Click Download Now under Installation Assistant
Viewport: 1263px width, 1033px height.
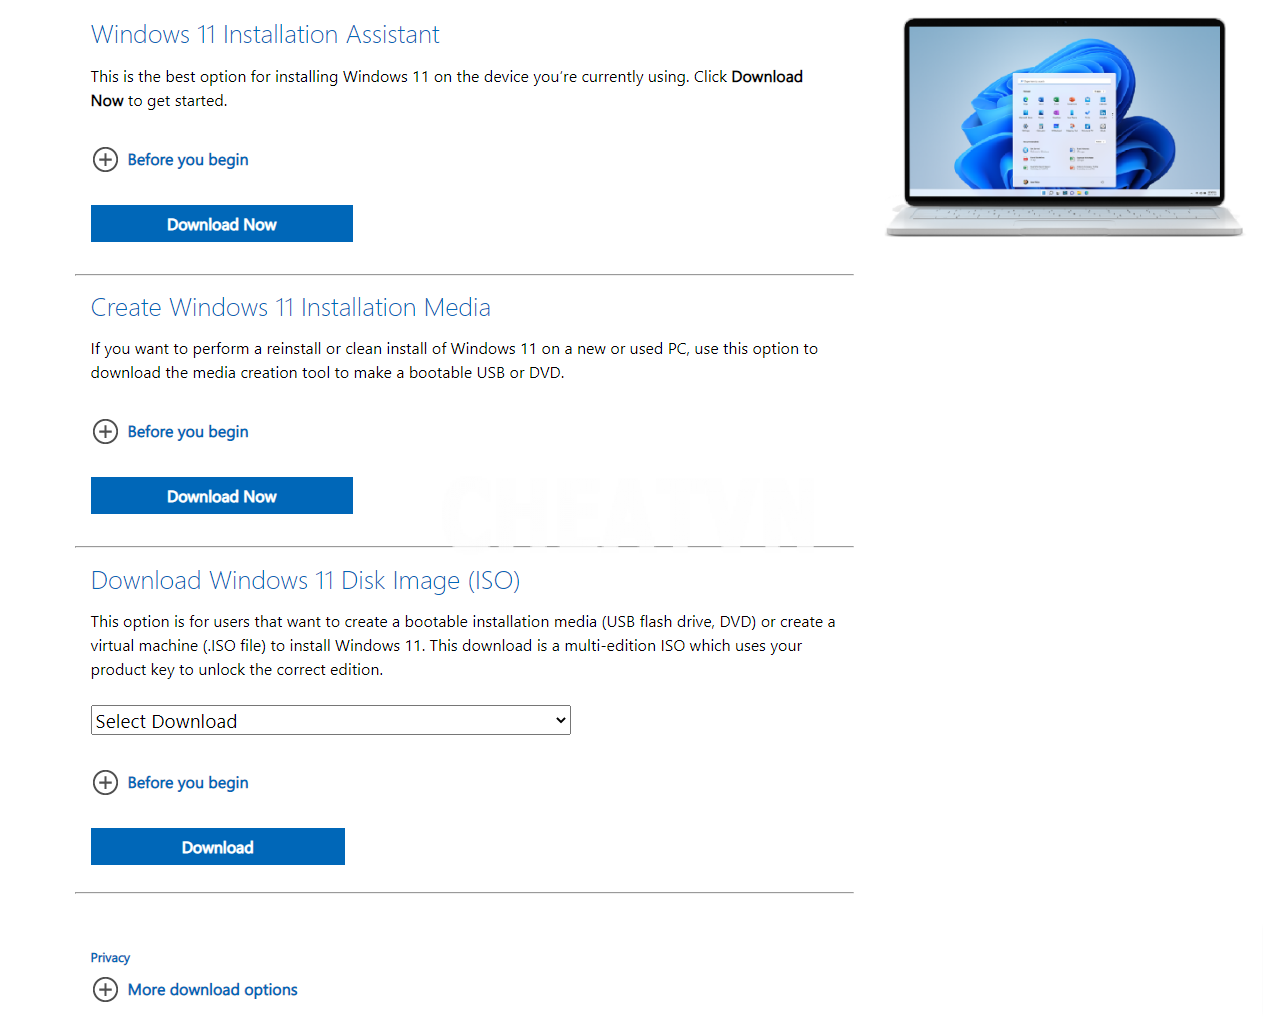[221, 223]
